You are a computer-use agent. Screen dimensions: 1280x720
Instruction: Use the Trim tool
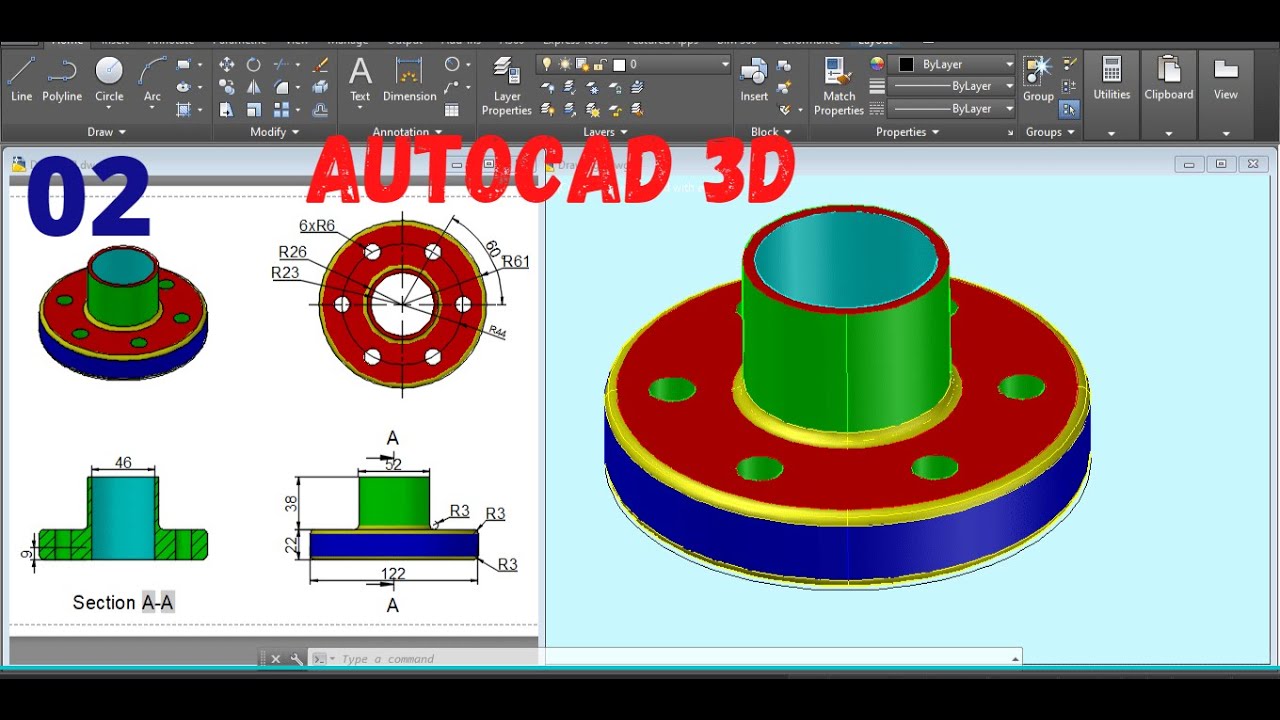(281, 64)
